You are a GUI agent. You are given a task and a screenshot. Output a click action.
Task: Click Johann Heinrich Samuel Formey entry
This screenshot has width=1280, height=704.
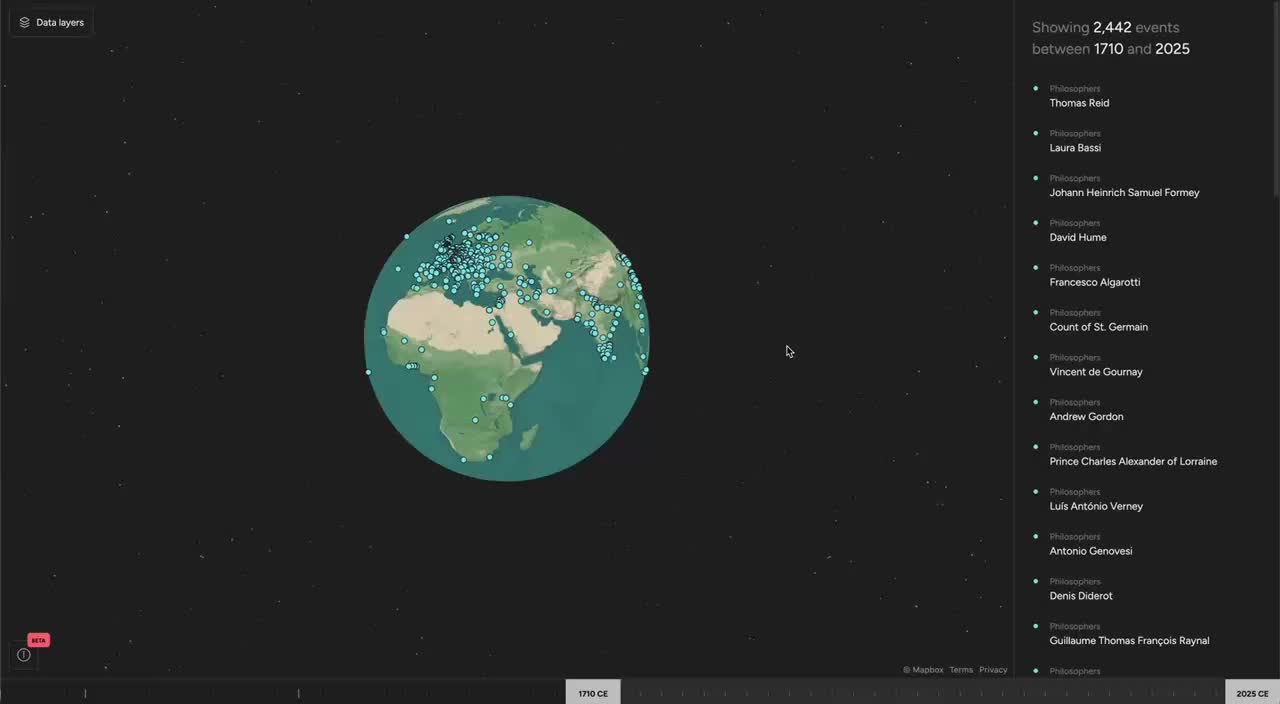(1124, 193)
